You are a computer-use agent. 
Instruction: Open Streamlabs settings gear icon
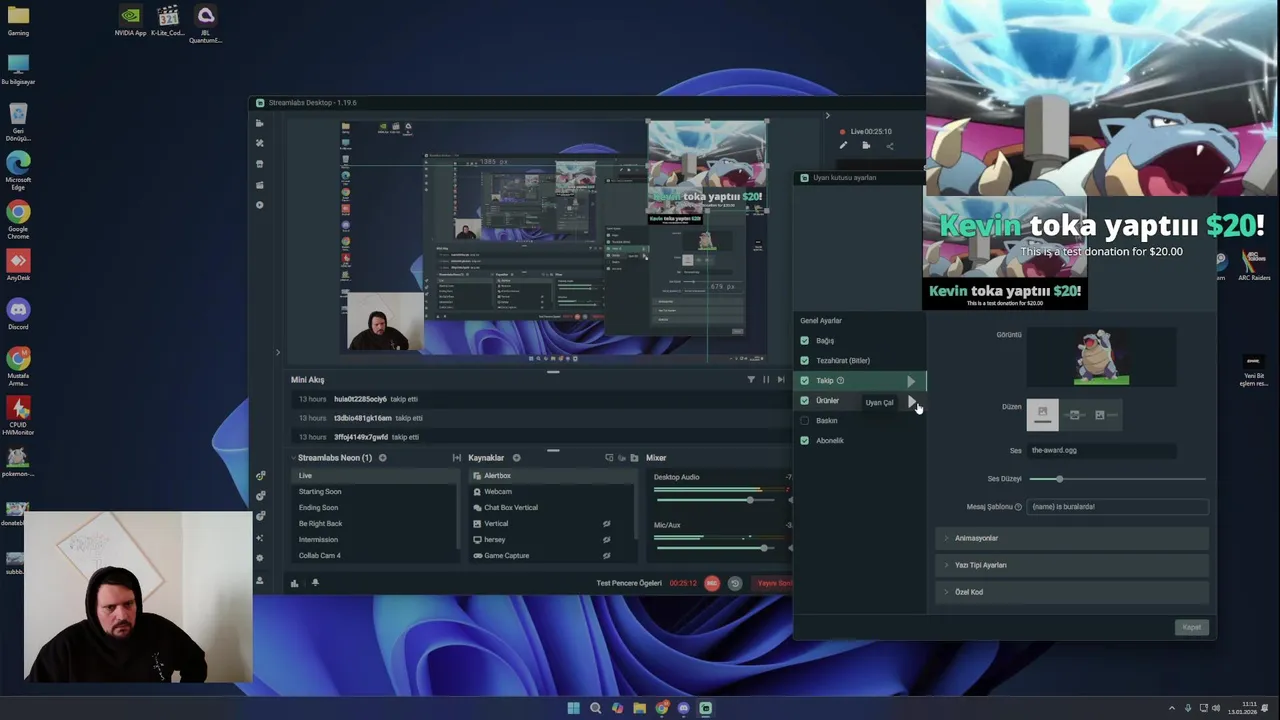(260, 558)
